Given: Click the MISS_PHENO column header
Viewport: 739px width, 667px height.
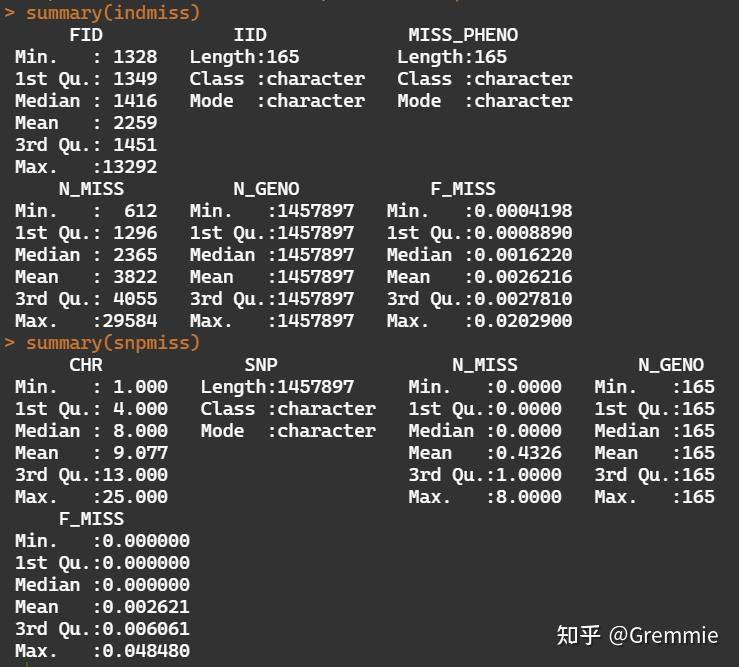Looking at the screenshot, I should coord(463,35).
